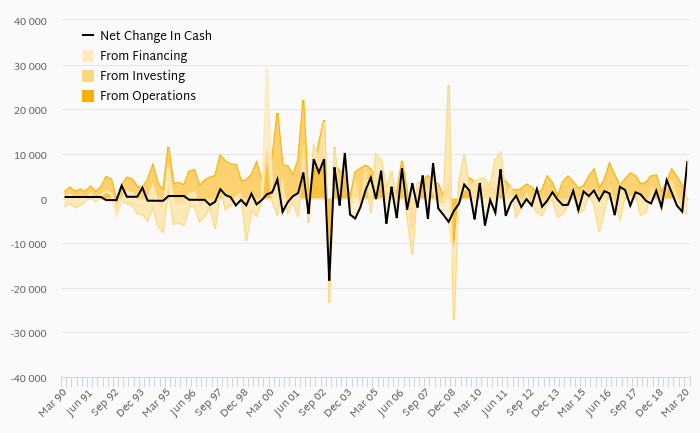Toggle the Net Change In Cash series label
The height and width of the screenshot is (433, 700).
tap(155, 36)
